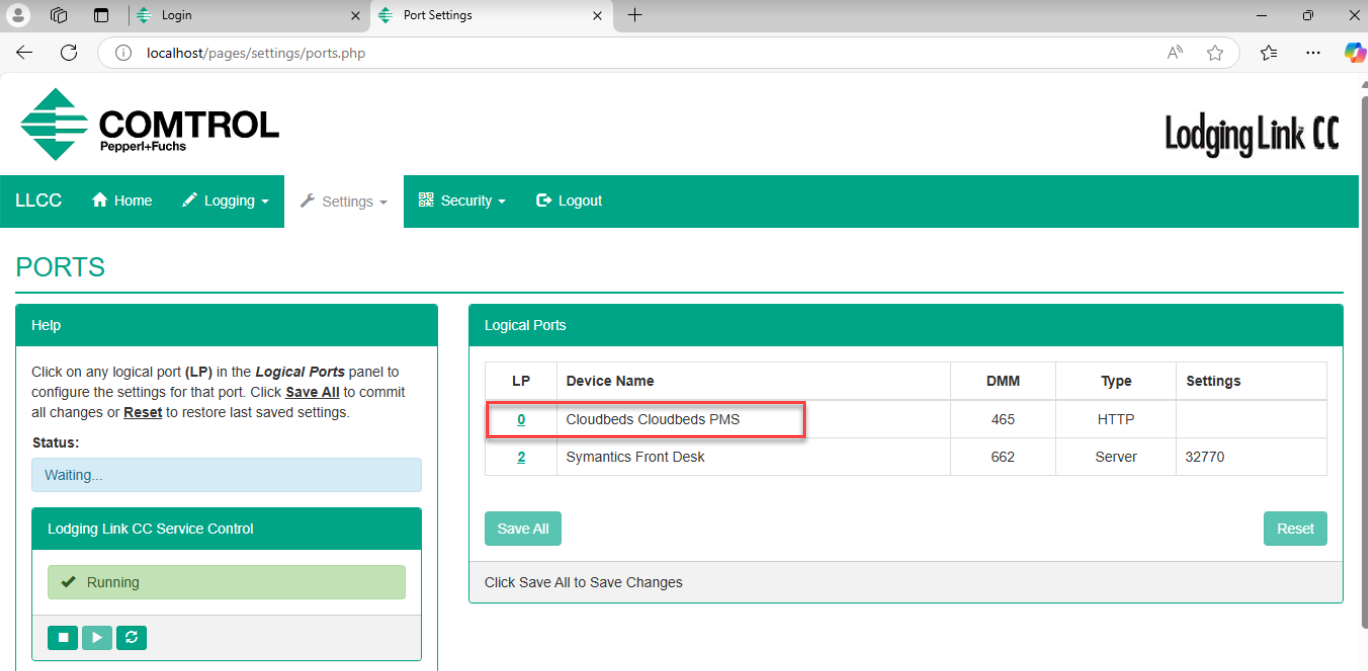Go to the Home page
Image resolution: width=1368 pixels, height=671 pixels.
pyautogui.click(x=122, y=201)
